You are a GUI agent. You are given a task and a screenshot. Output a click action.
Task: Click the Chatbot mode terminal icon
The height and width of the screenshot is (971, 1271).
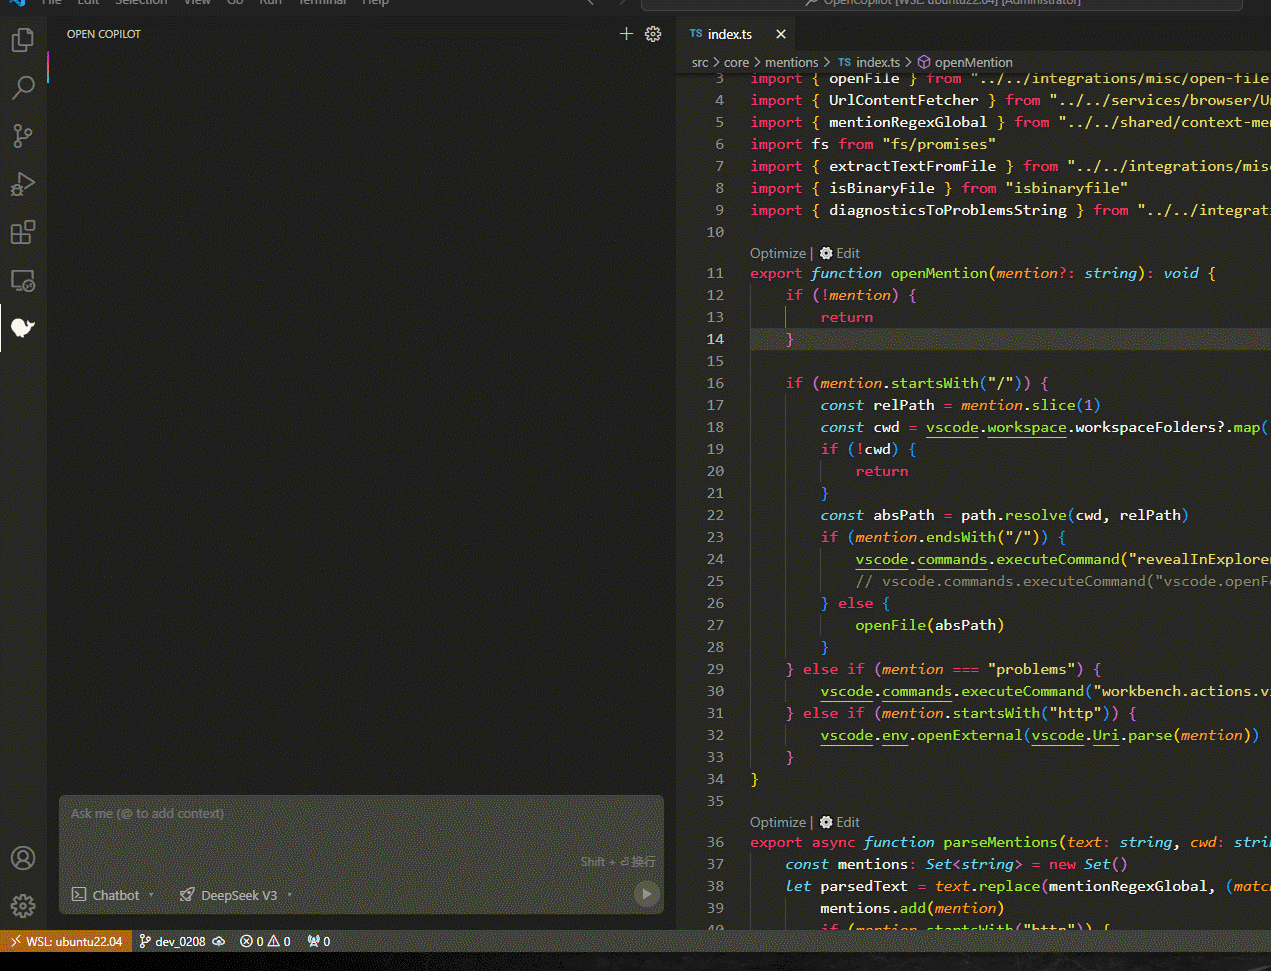click(80, 895)
